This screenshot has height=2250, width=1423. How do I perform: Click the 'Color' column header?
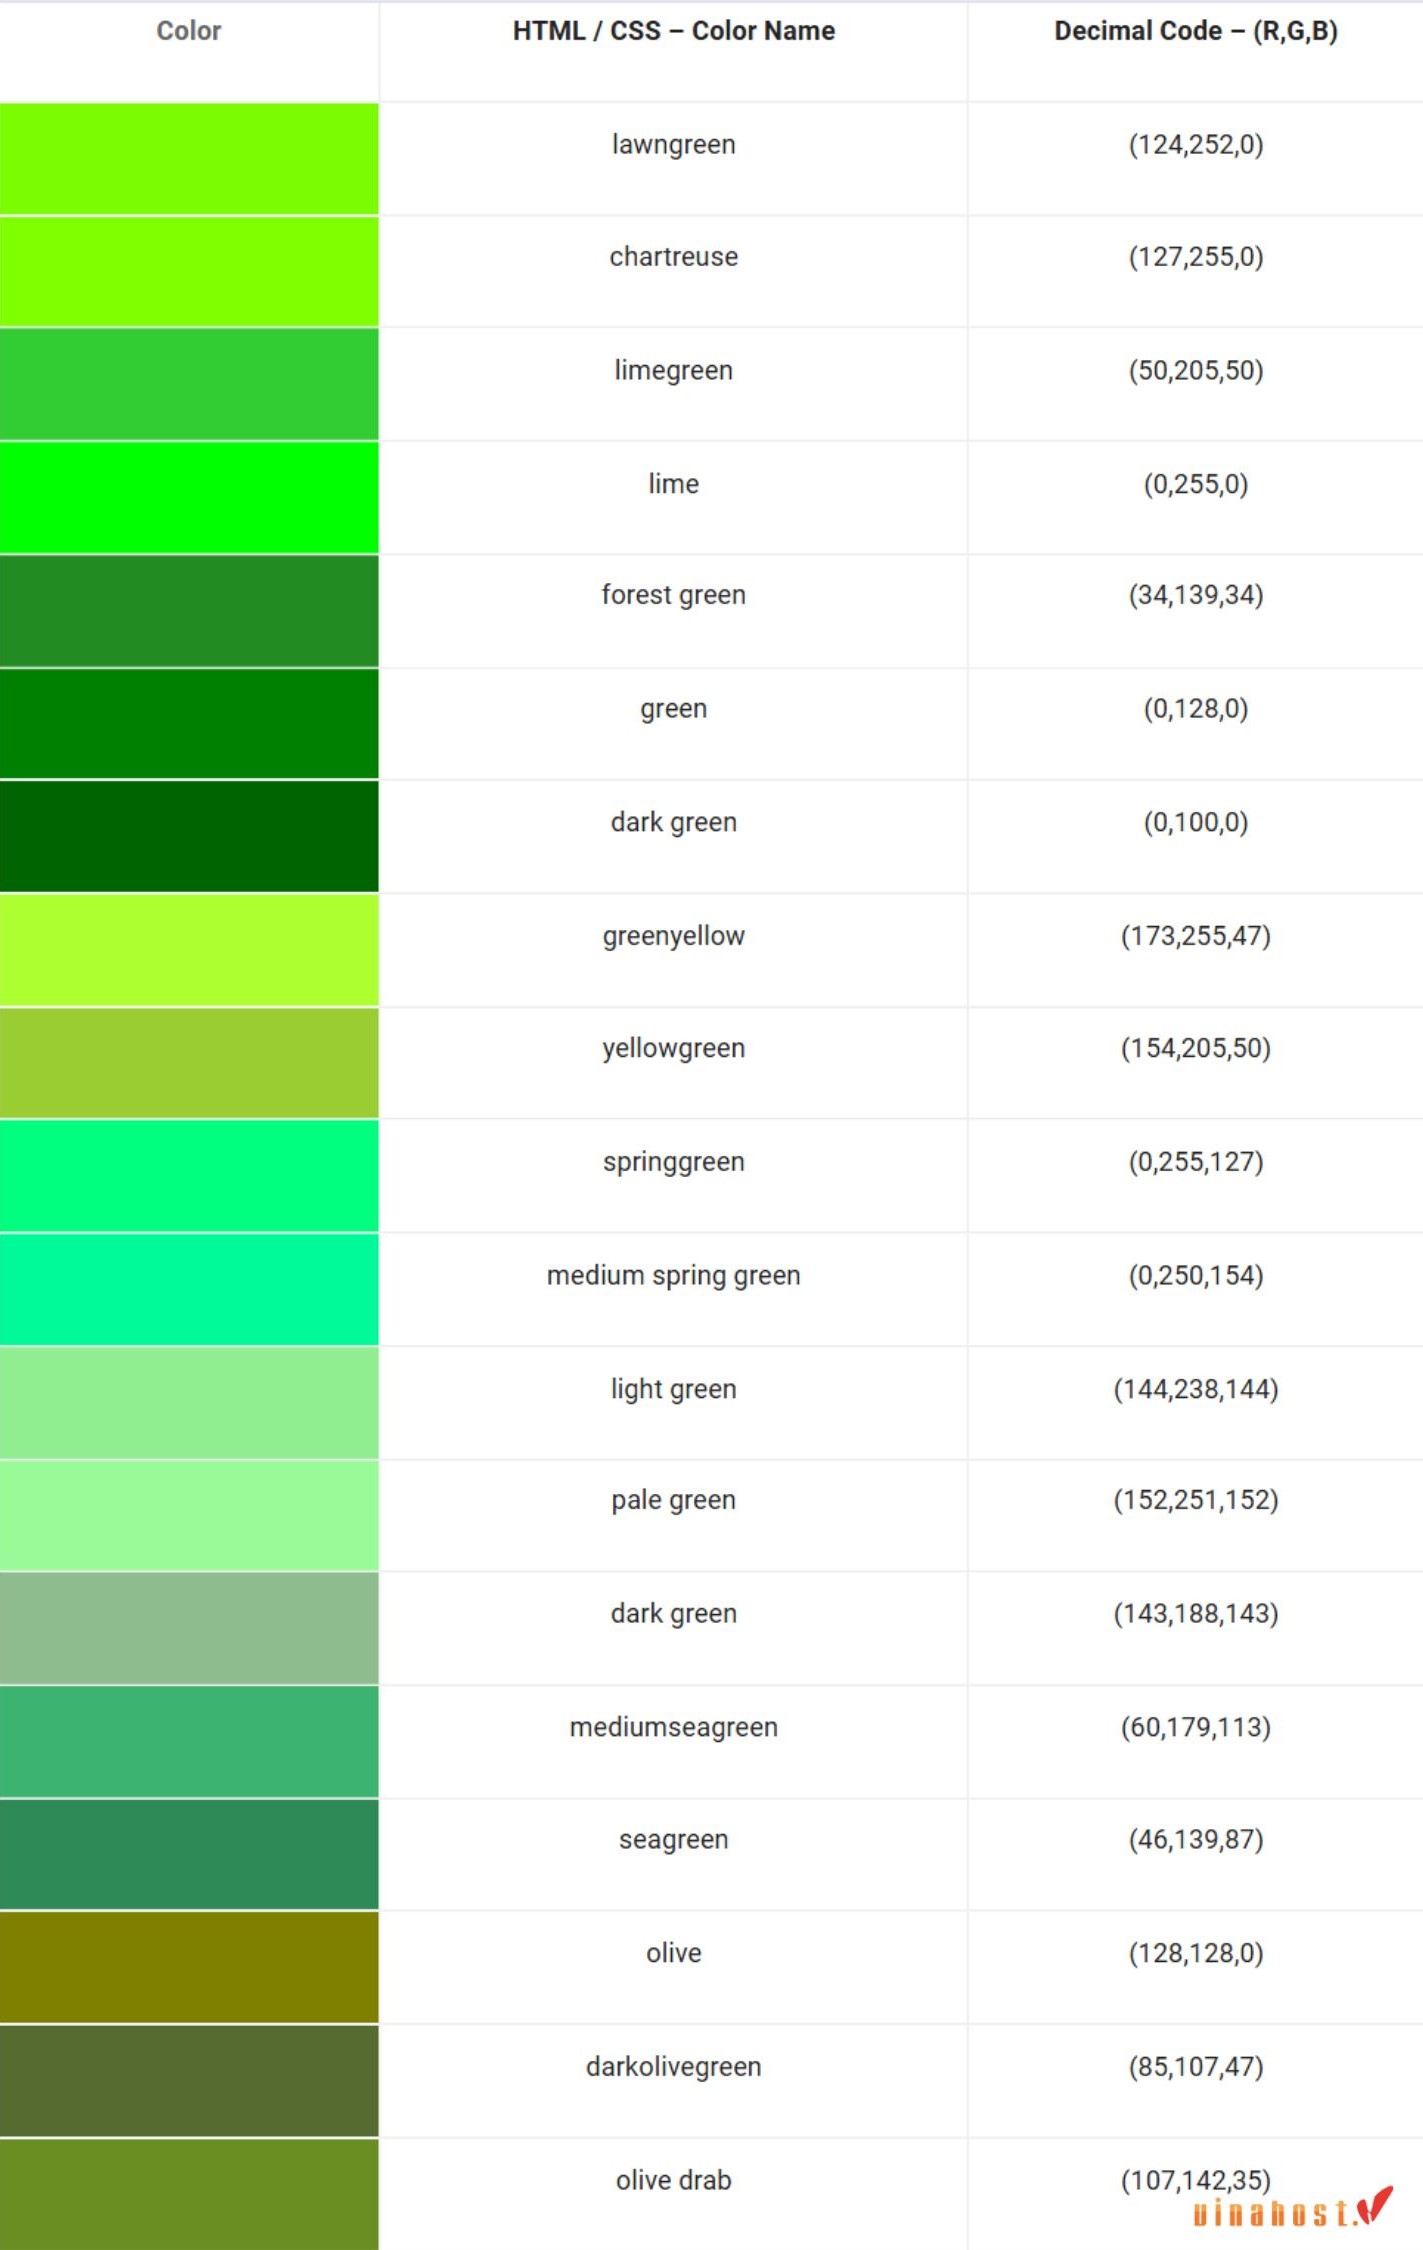coord(189,31)
